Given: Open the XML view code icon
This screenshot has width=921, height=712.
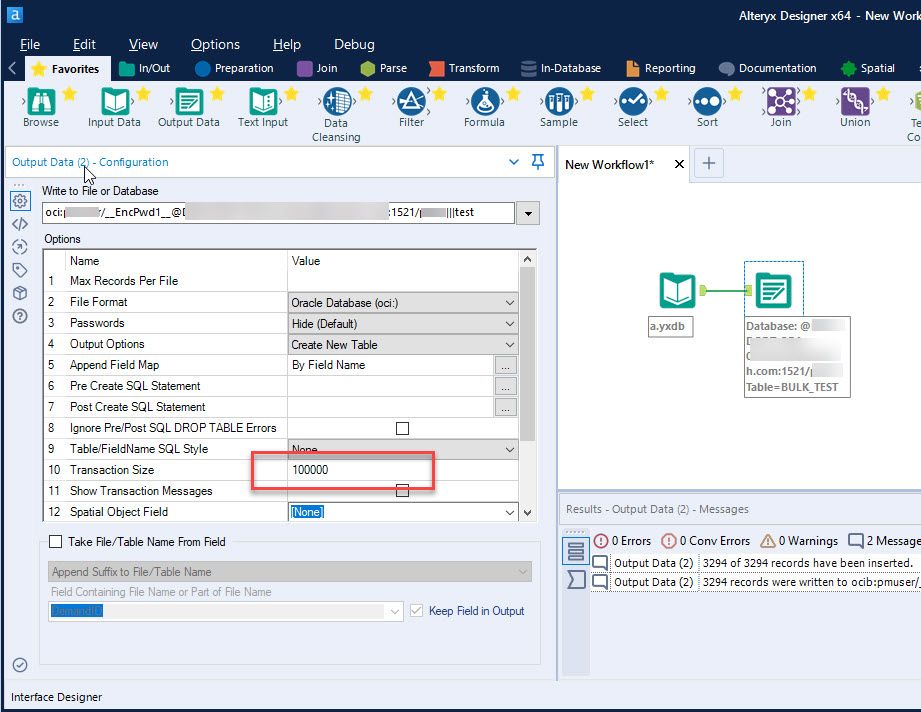Looking at the screenshot, I should 20,224.
